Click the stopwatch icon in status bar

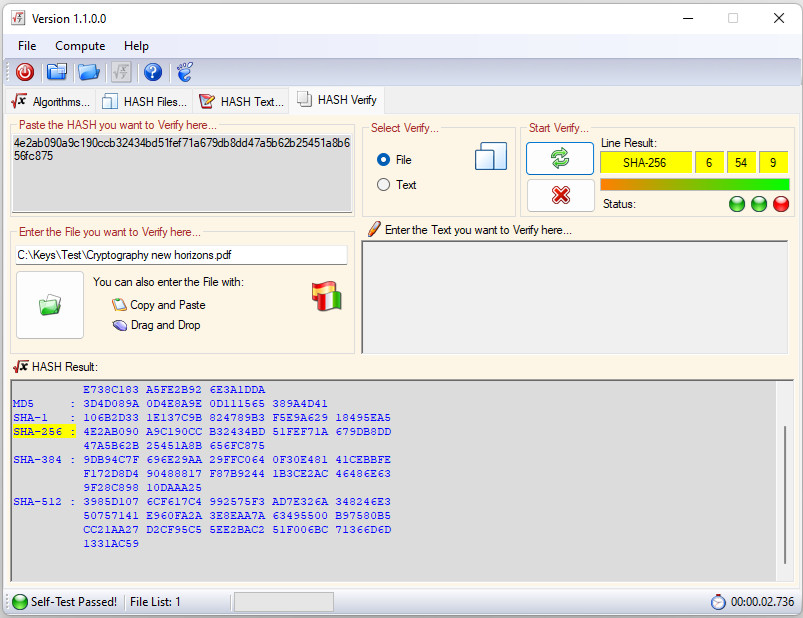[718, 602]
